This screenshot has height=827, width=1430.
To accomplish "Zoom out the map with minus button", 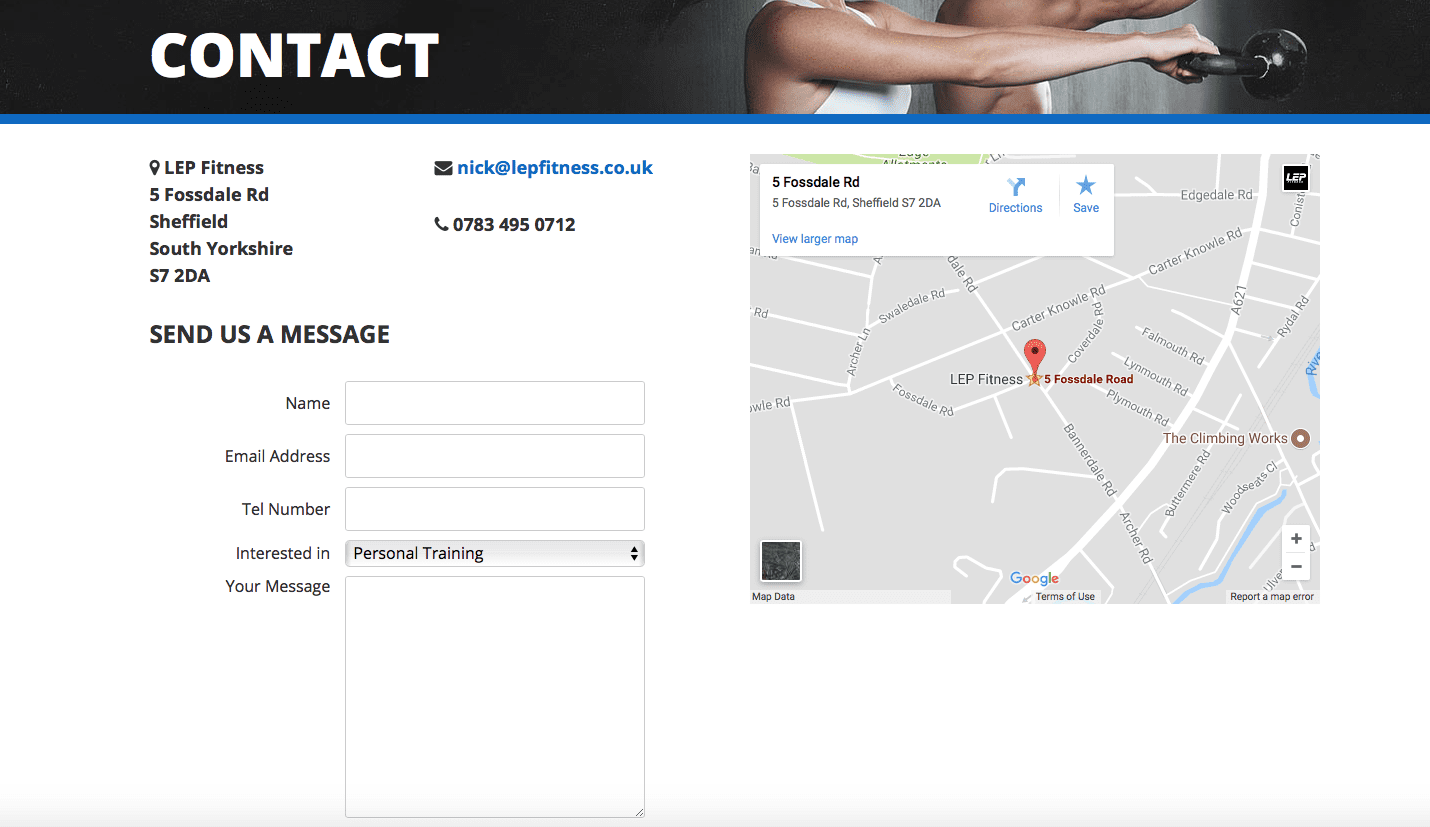I will coord(1296,567).
